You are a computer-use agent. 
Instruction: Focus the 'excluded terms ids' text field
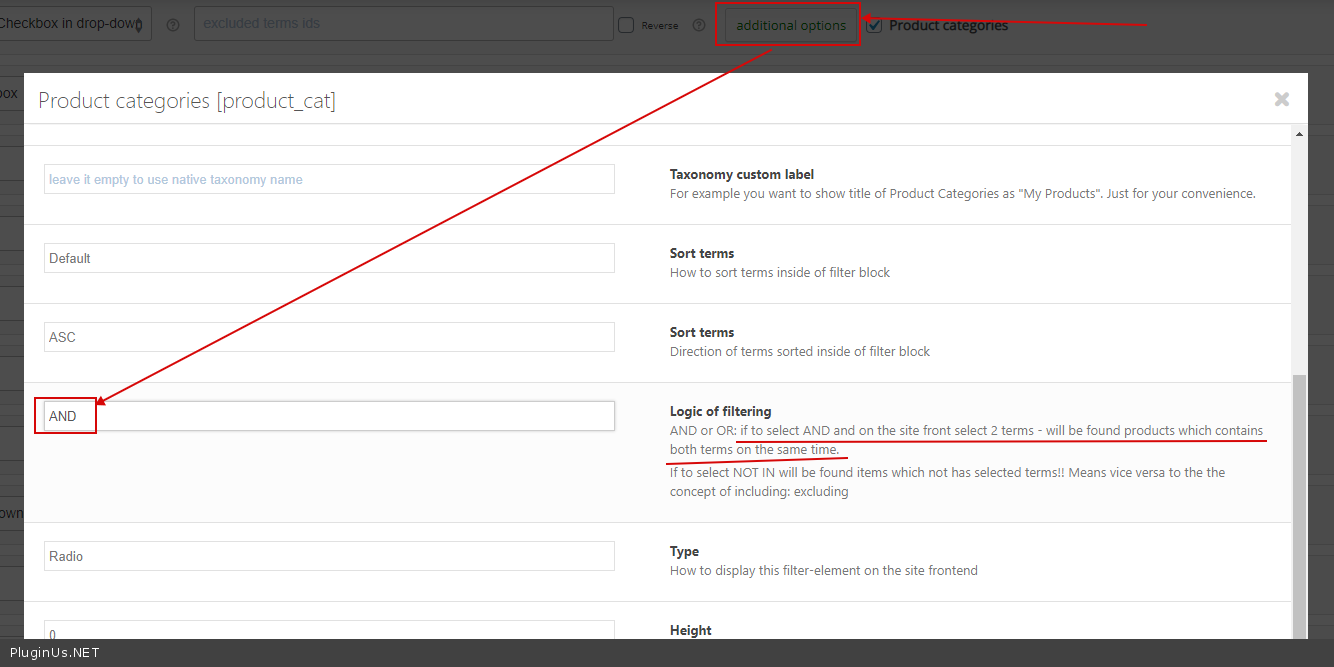click(403, 24)
